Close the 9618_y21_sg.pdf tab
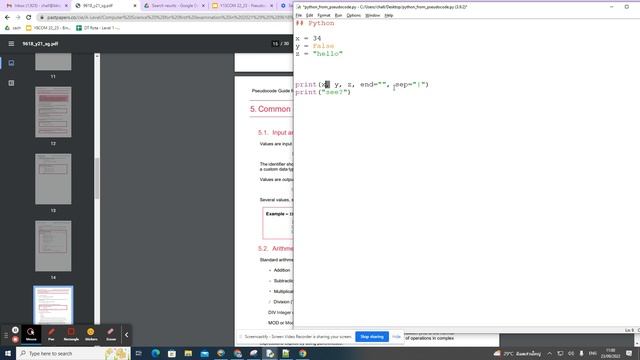Image resolution: width=640 pixels, height=360 pixels. coord(135,6)
